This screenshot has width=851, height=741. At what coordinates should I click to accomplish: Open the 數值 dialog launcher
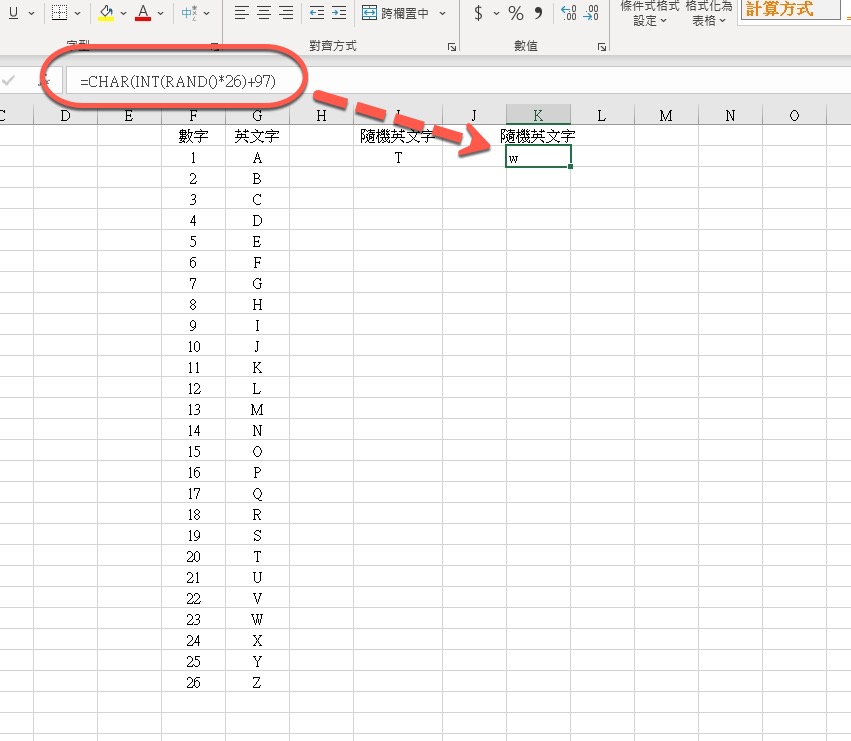(x=601, y=47)
